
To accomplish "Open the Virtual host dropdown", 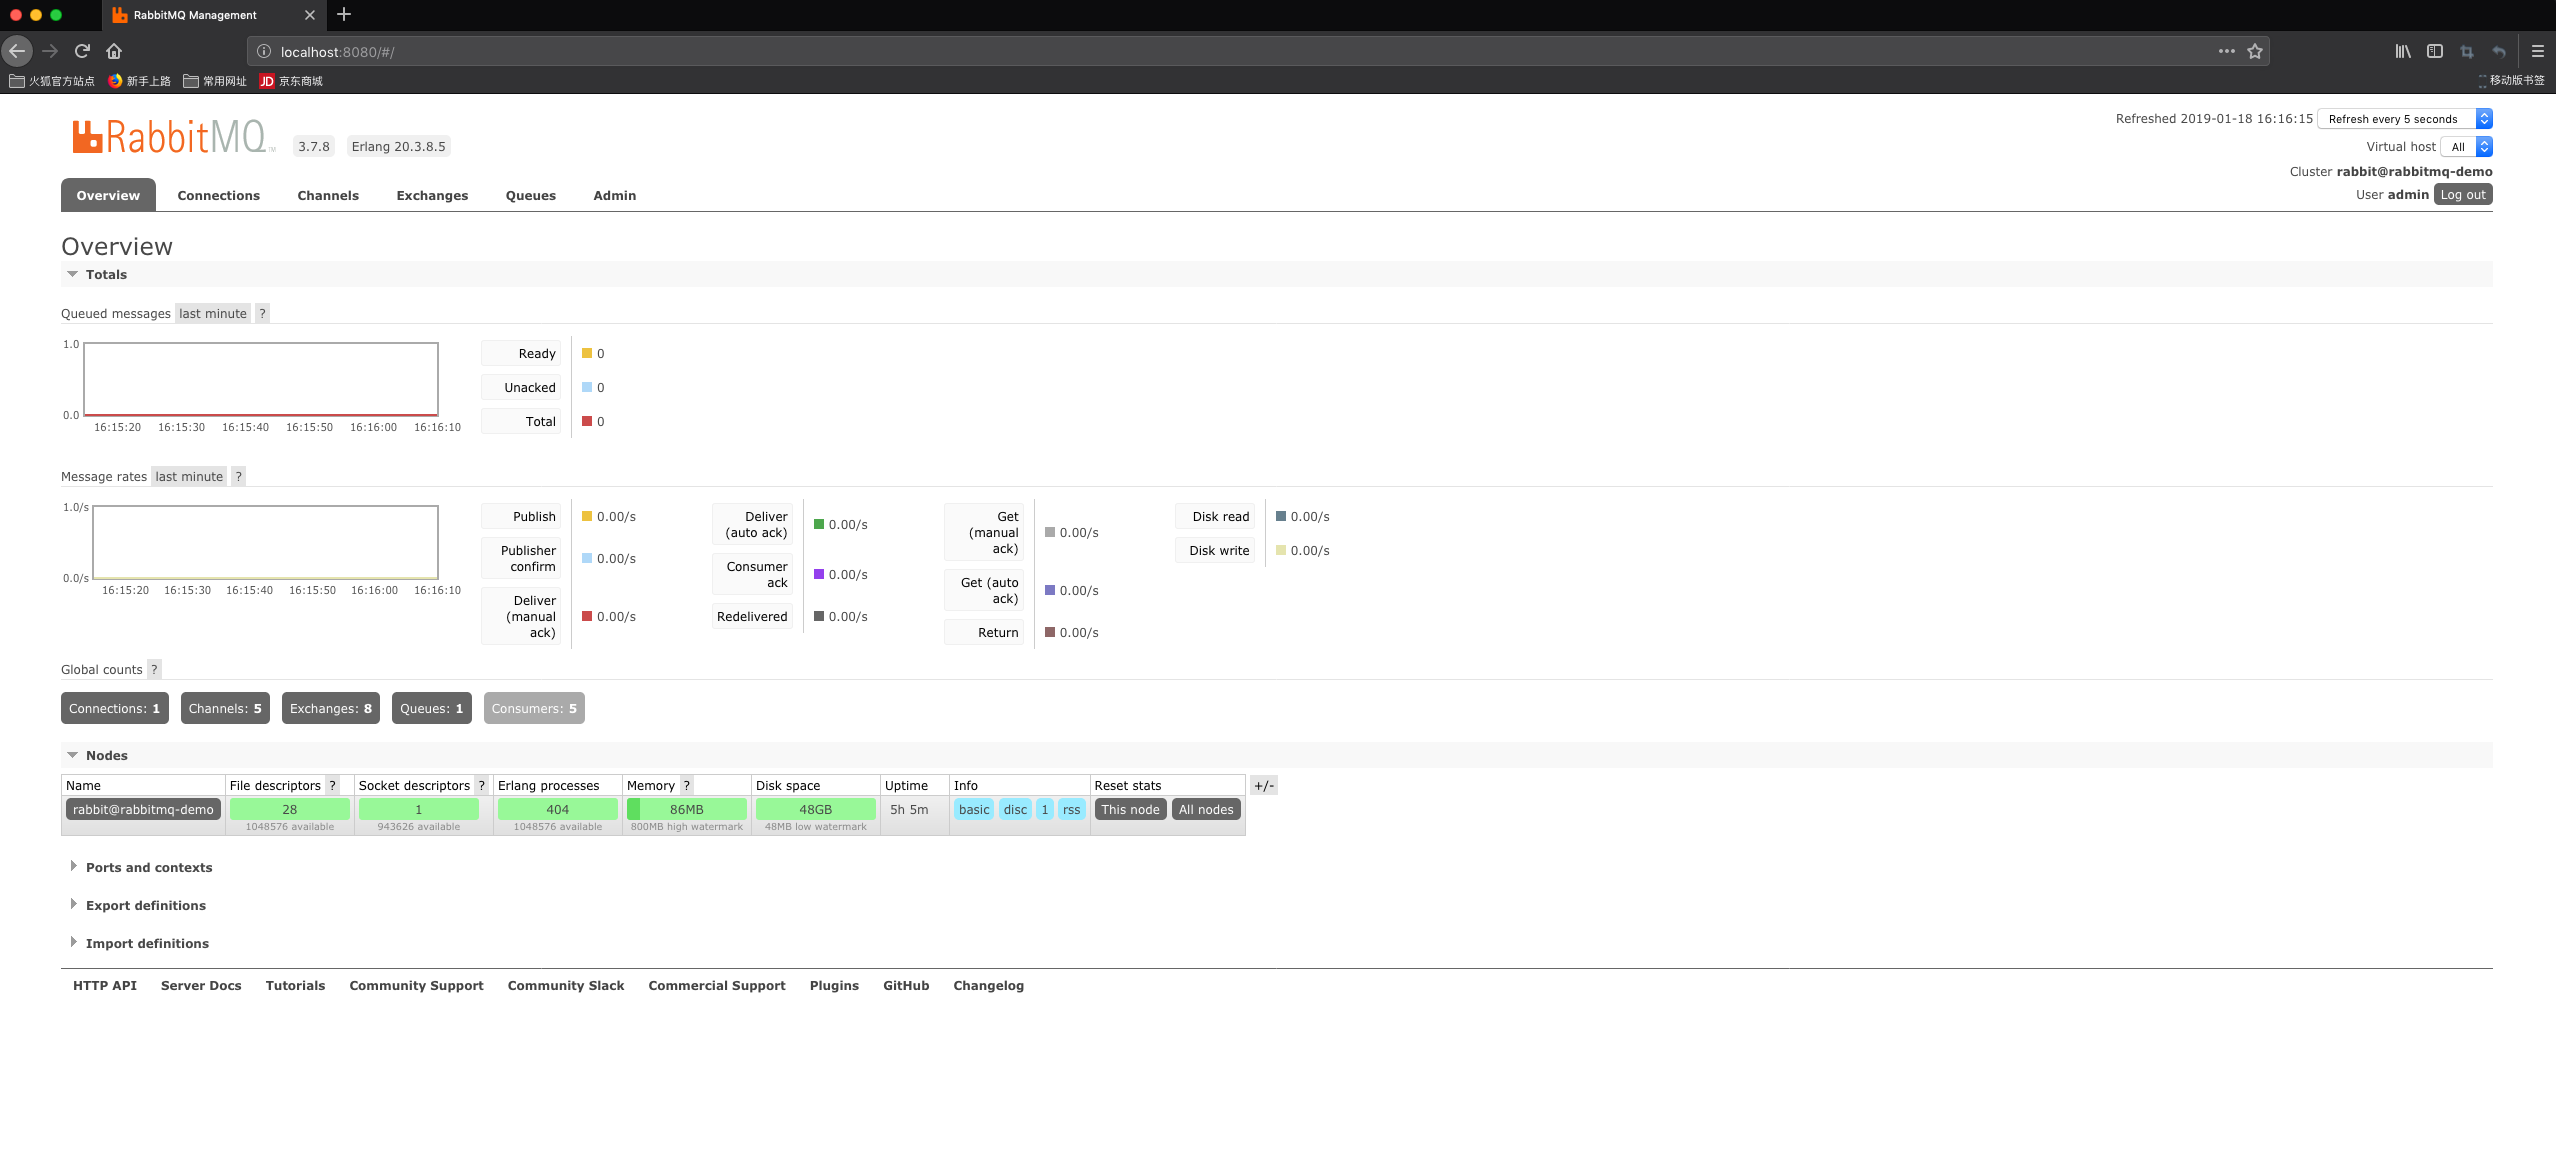I will [x=2466, y=147].
